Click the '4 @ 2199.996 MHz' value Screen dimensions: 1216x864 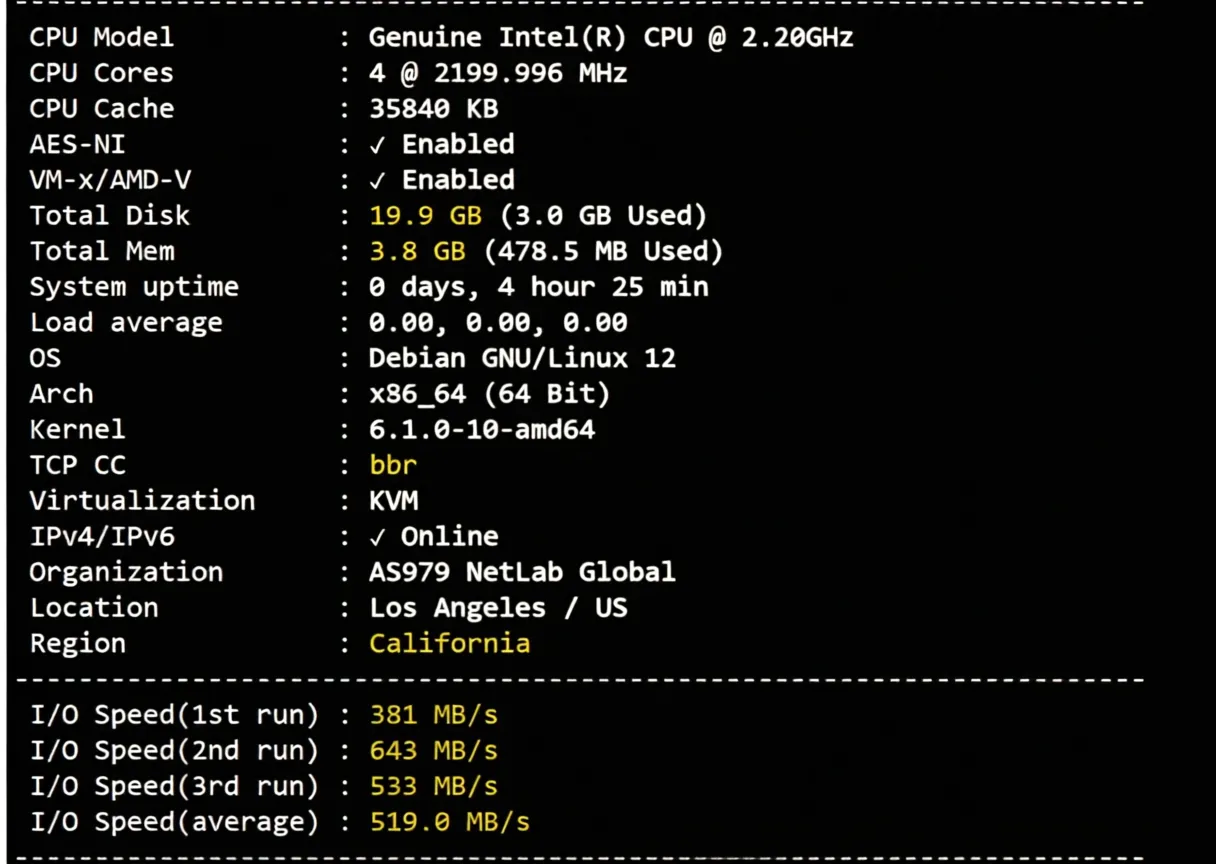(x=498, y=73)
